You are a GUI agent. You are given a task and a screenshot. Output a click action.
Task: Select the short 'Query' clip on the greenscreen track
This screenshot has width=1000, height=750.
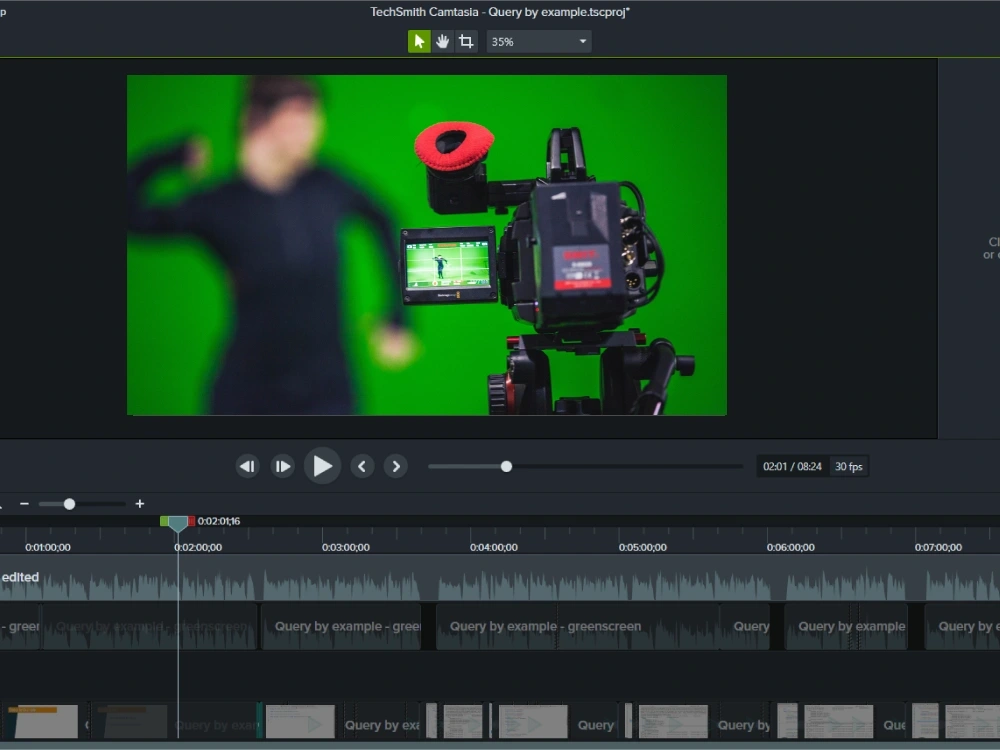[745, 626]
